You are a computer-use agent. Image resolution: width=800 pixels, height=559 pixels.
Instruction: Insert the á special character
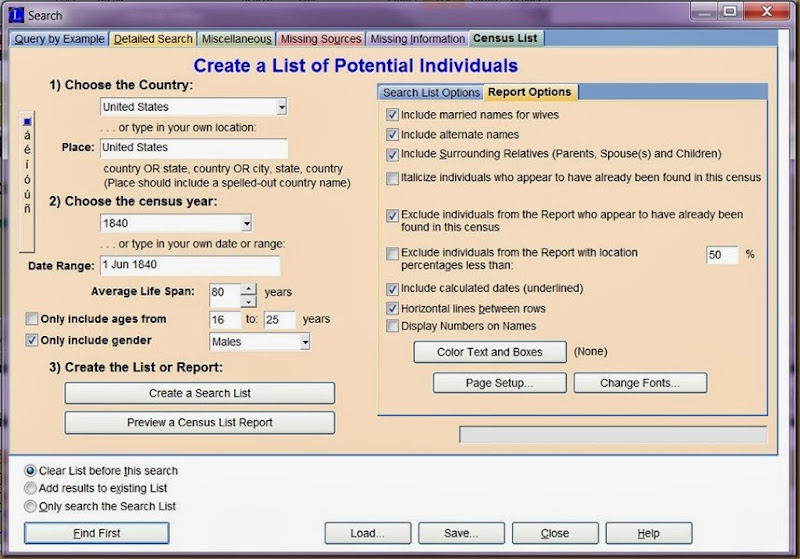(27, 136)
